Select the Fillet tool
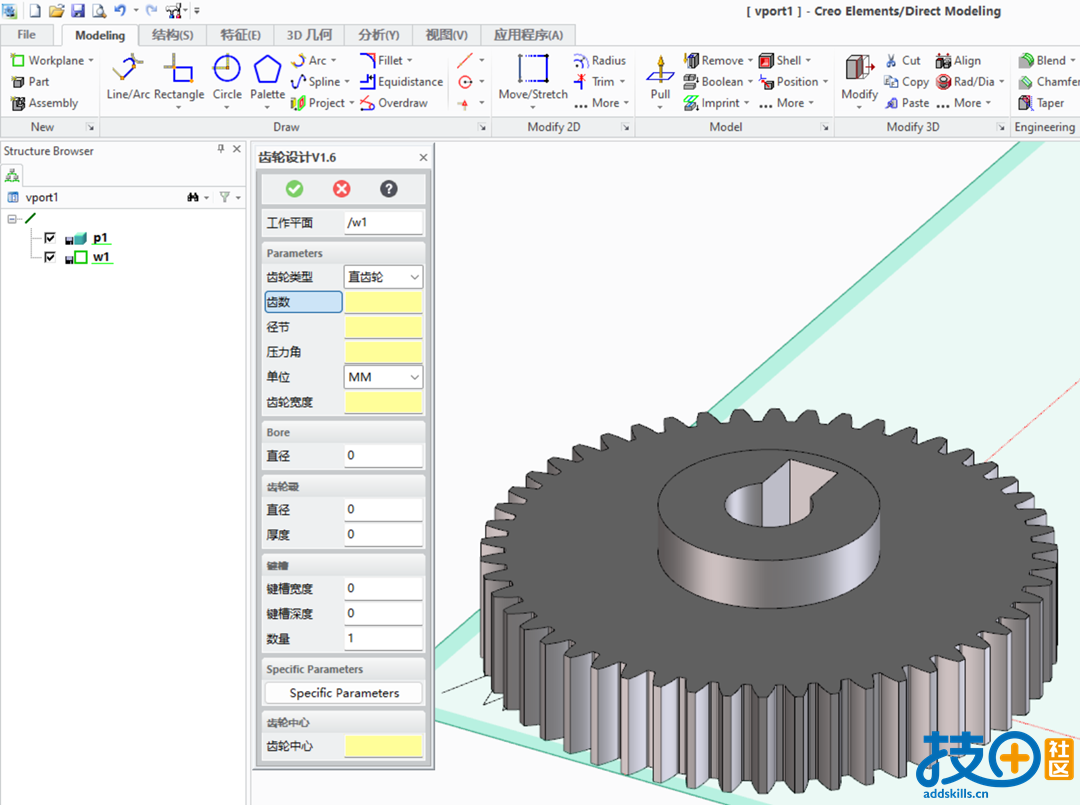Image resolution: width=1080 pixels, height=805 pixels. [386, 61]
